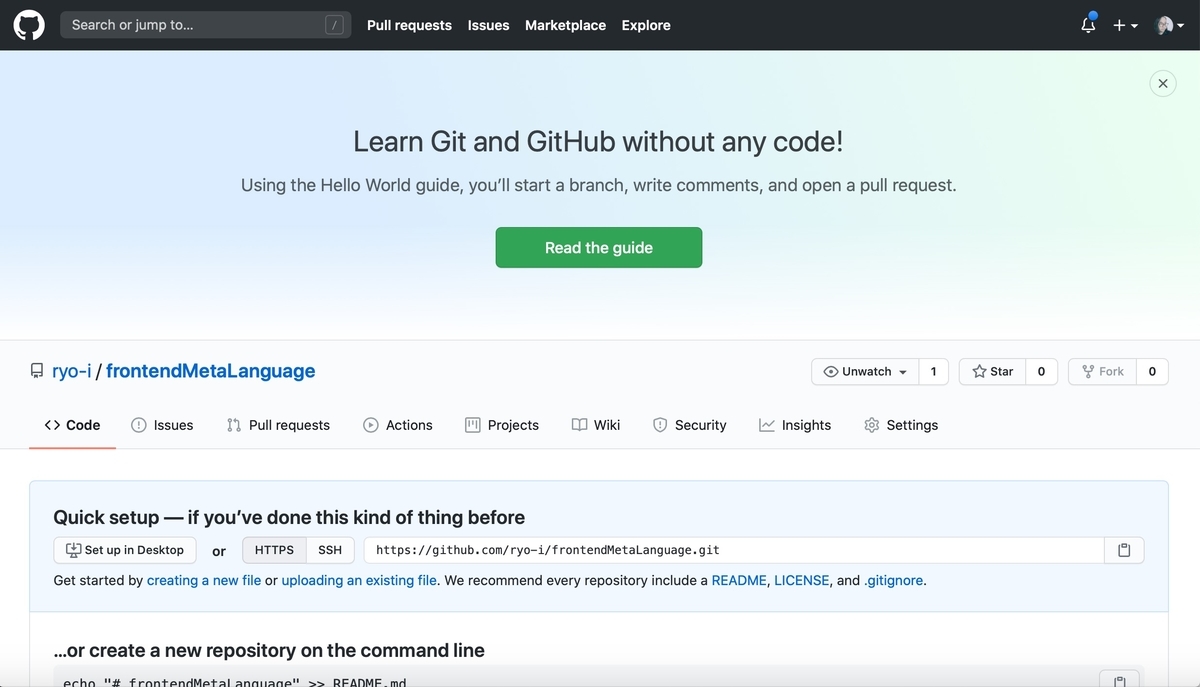
Task: Copy the clone URL to clipboard
Action: pyautogui.click(x=1124, y=550)
